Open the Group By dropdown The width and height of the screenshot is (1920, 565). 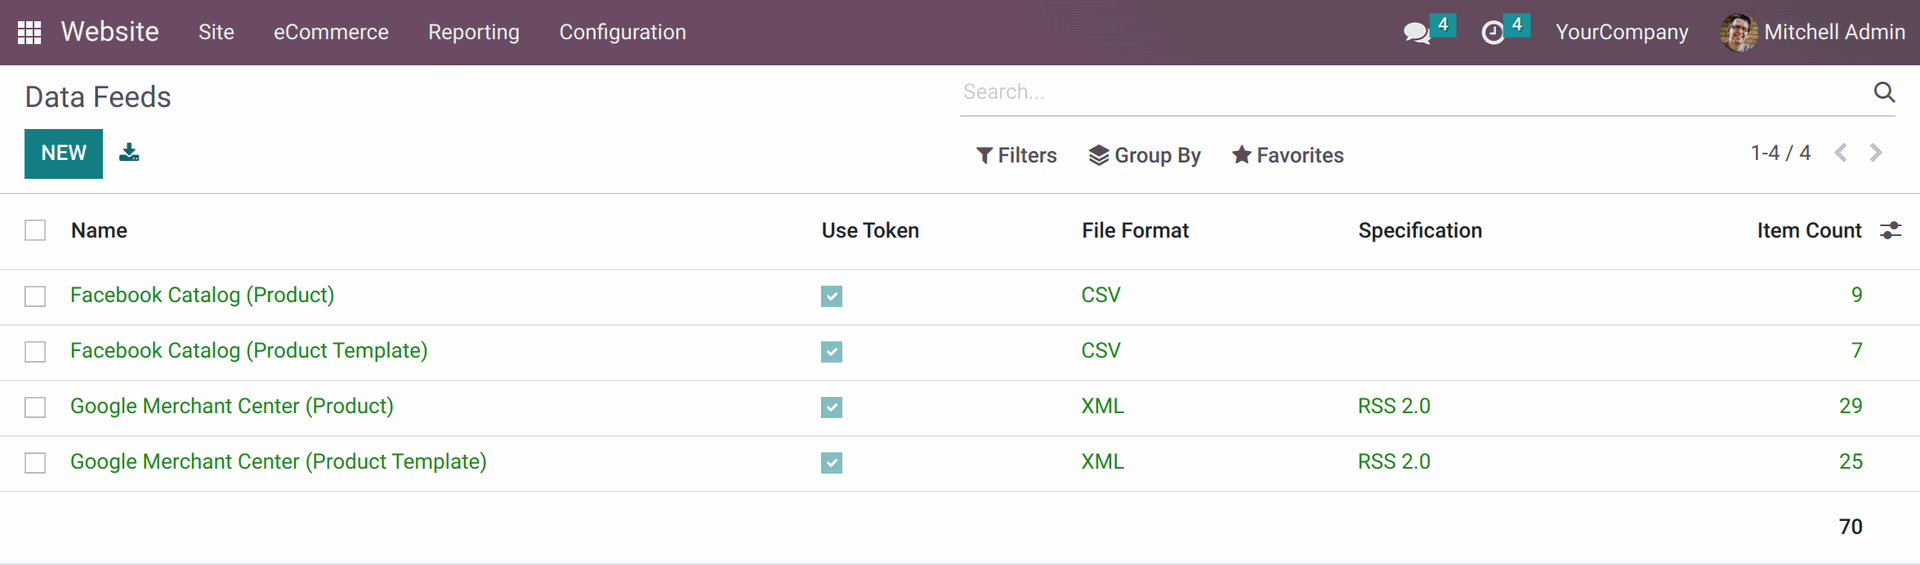click(1145, 155)
